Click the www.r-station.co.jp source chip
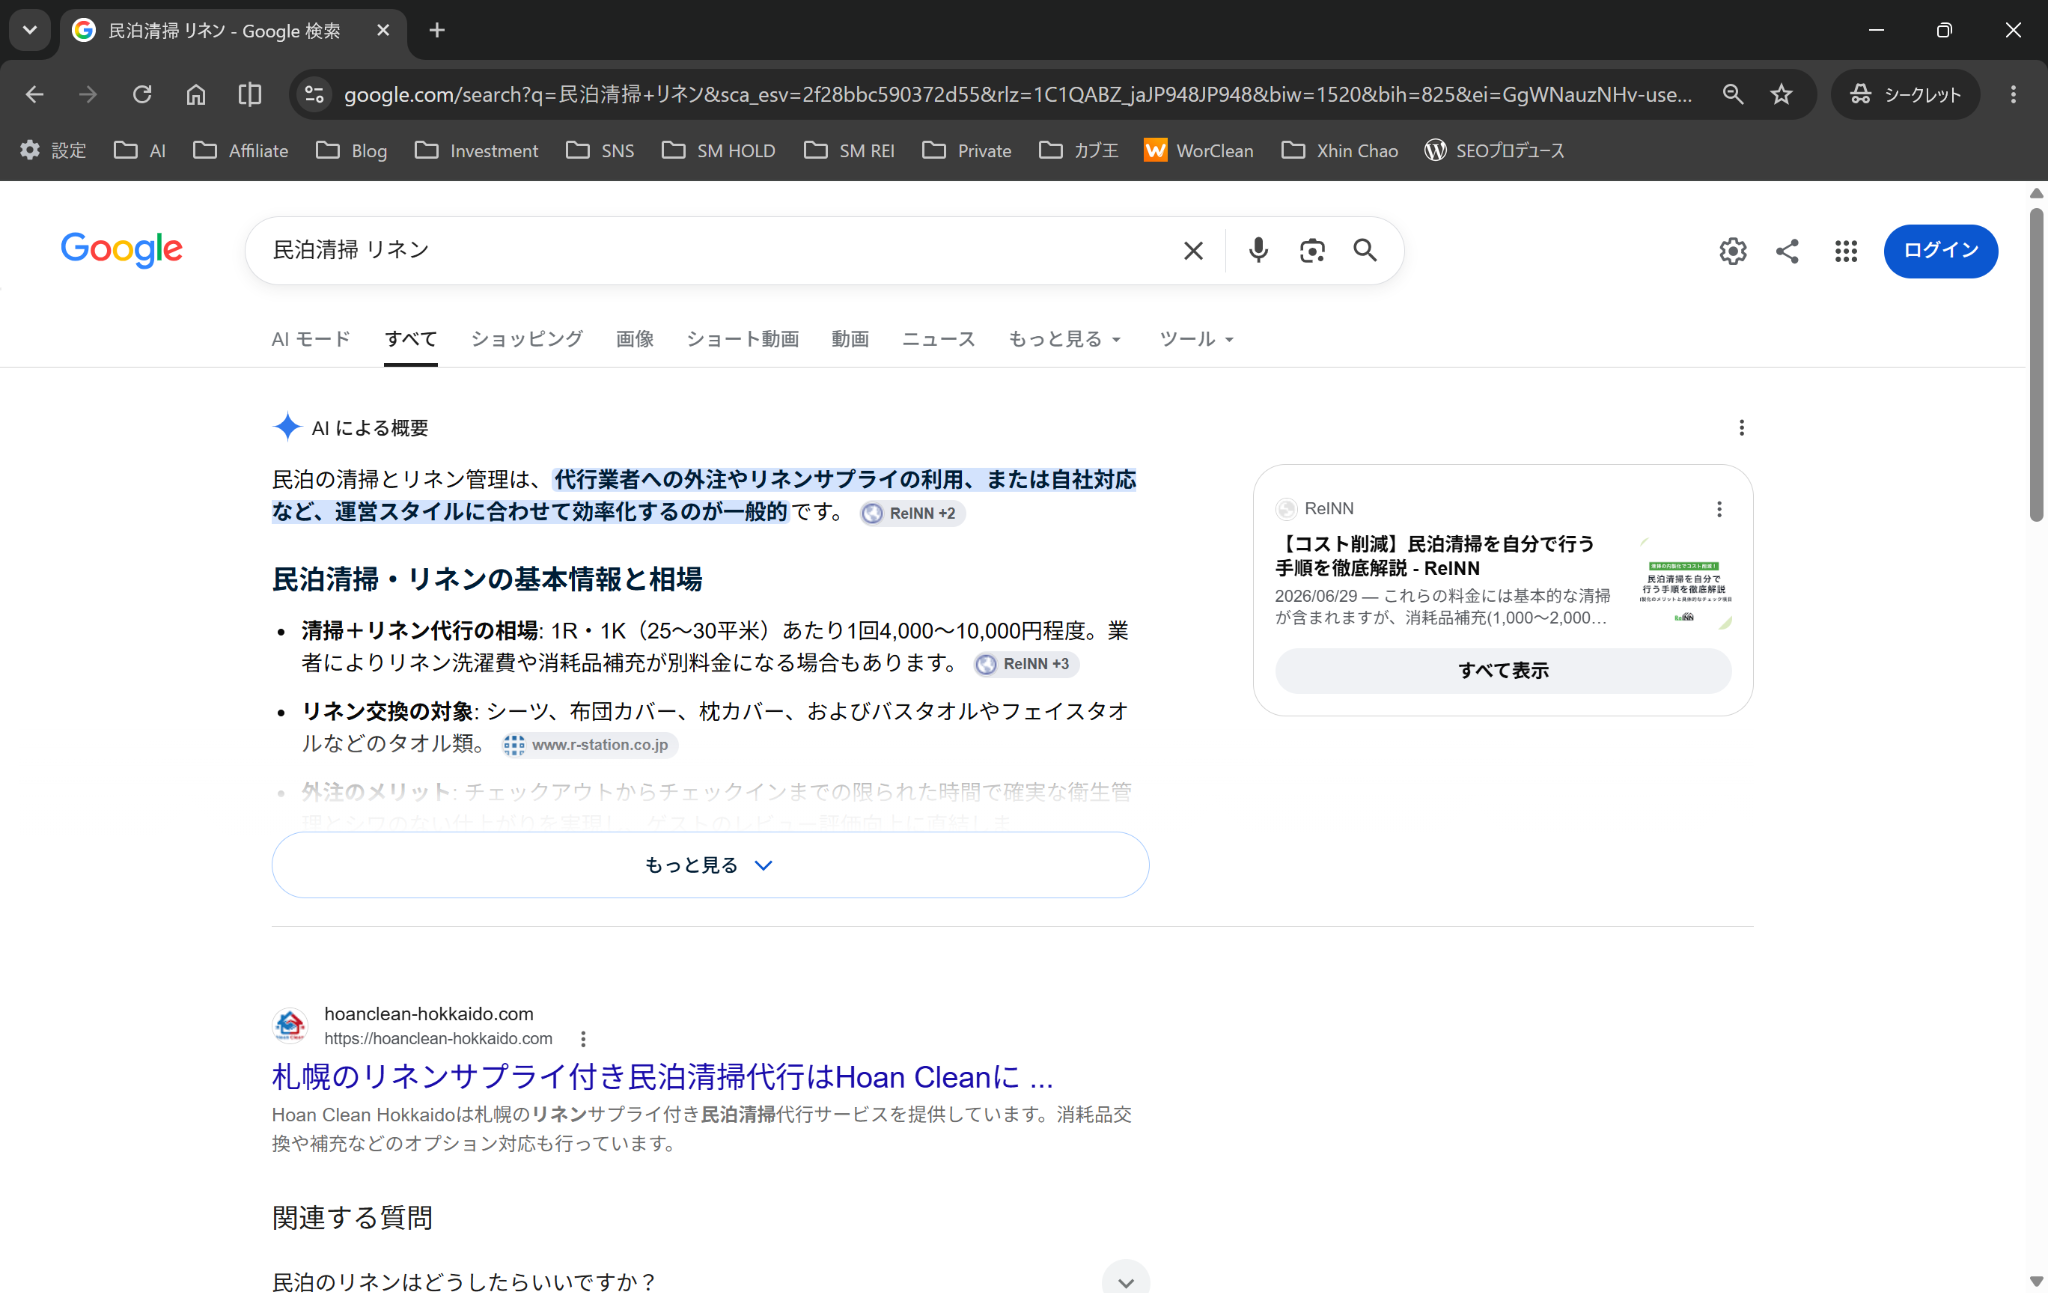Screen dimensions: 2048x1293 pos(589,745)
